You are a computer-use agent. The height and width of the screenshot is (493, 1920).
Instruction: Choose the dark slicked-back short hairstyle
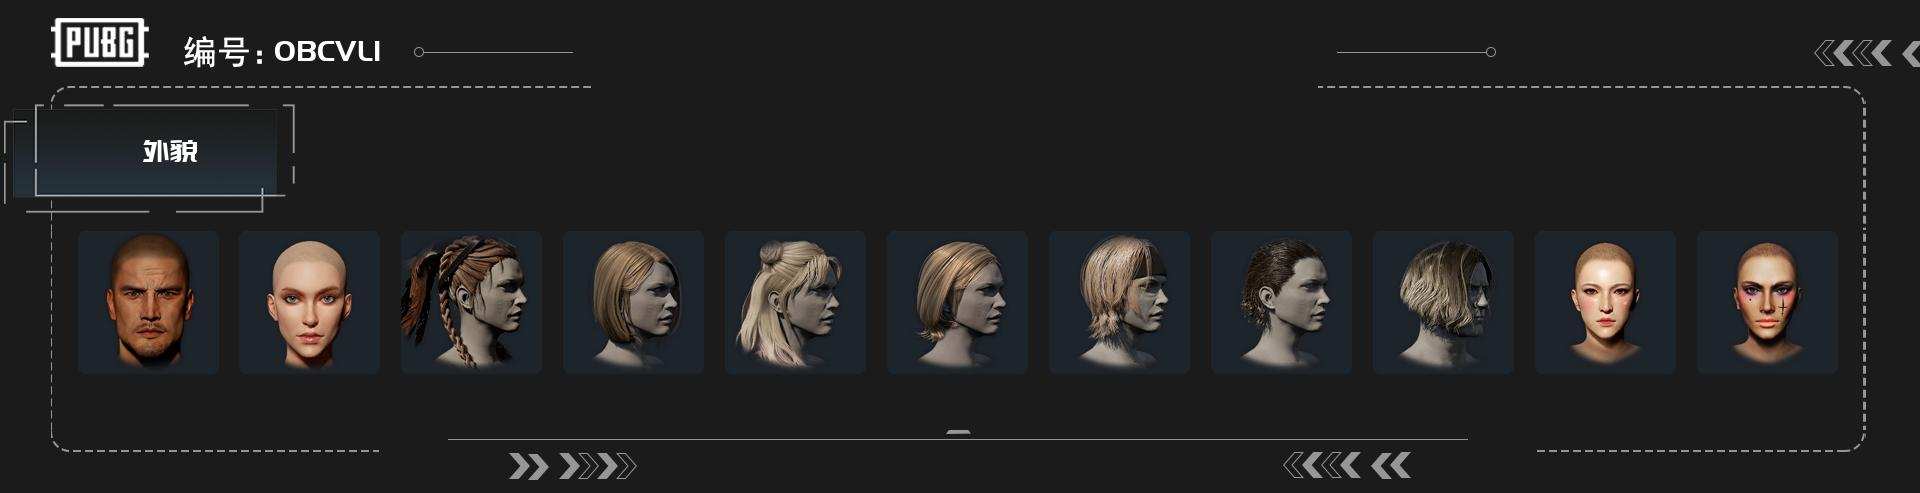coord(1281,302)
